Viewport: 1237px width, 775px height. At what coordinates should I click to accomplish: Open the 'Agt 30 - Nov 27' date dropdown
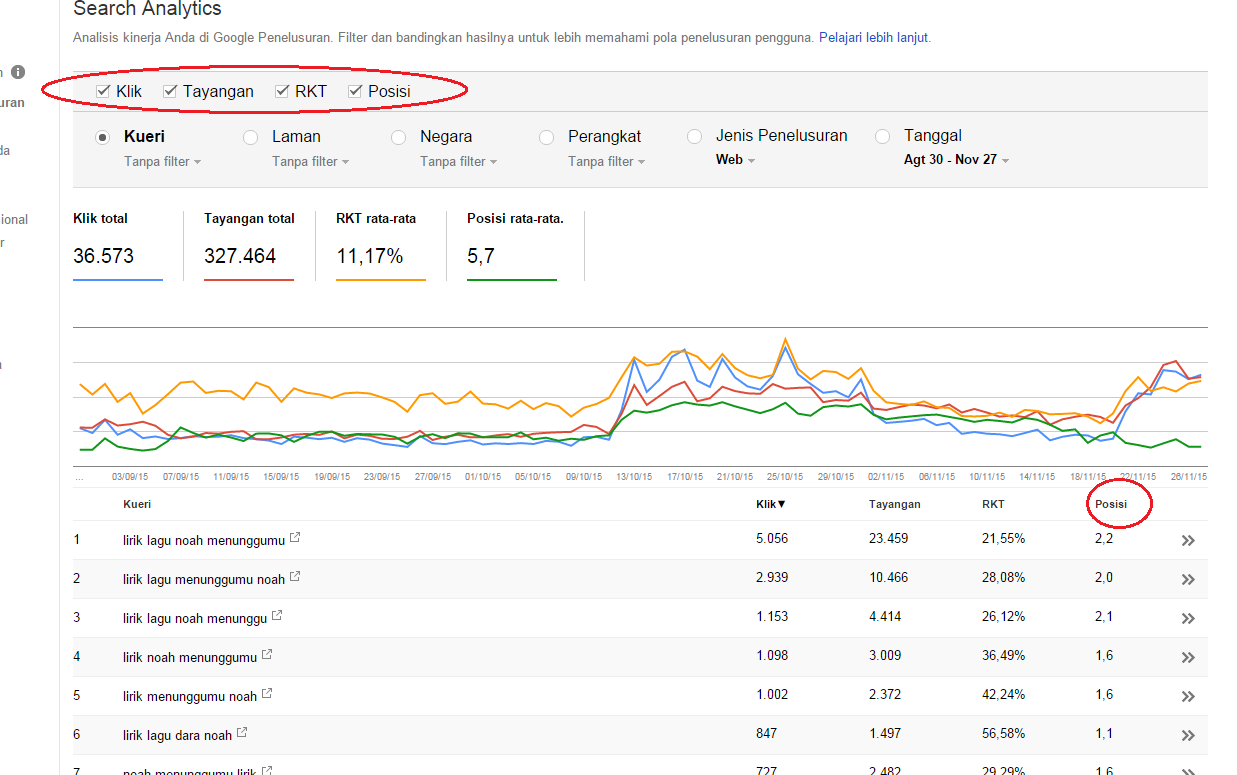tap(956, 160)
